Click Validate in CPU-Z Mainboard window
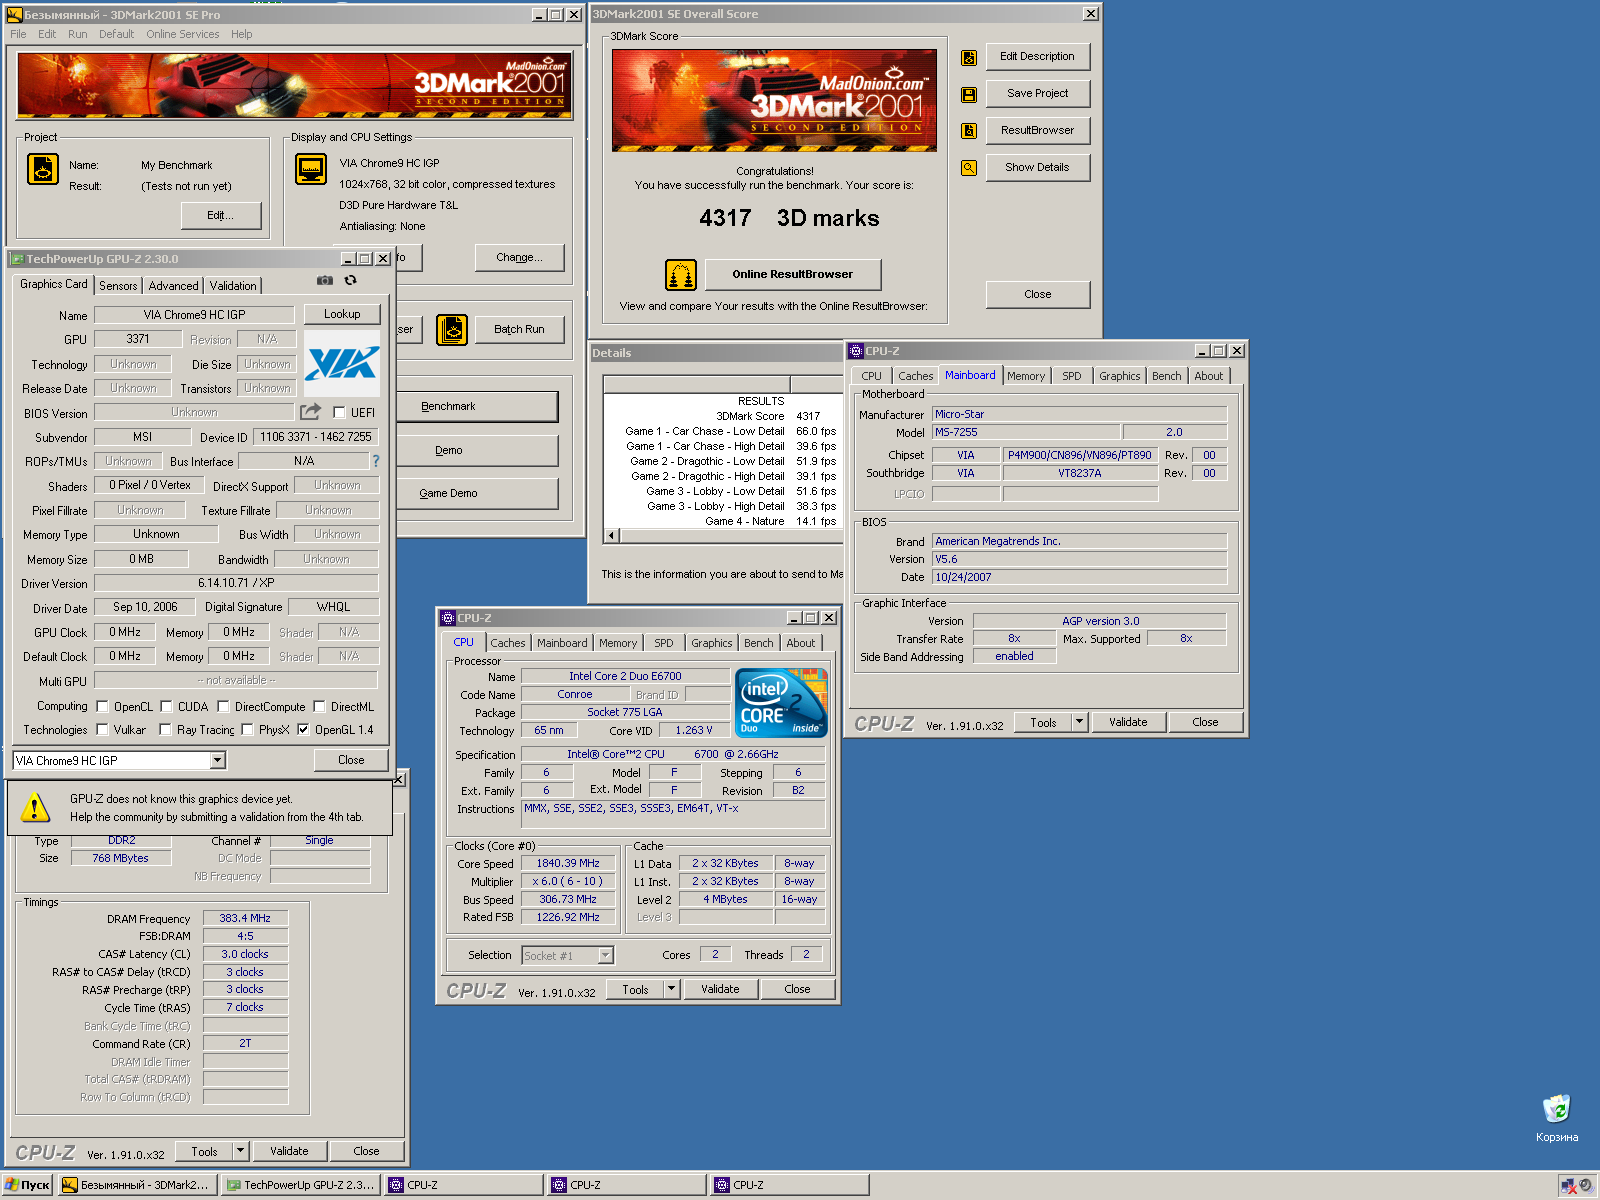This screenshot has height=1200, width=1600. (x=1128, y=722)
